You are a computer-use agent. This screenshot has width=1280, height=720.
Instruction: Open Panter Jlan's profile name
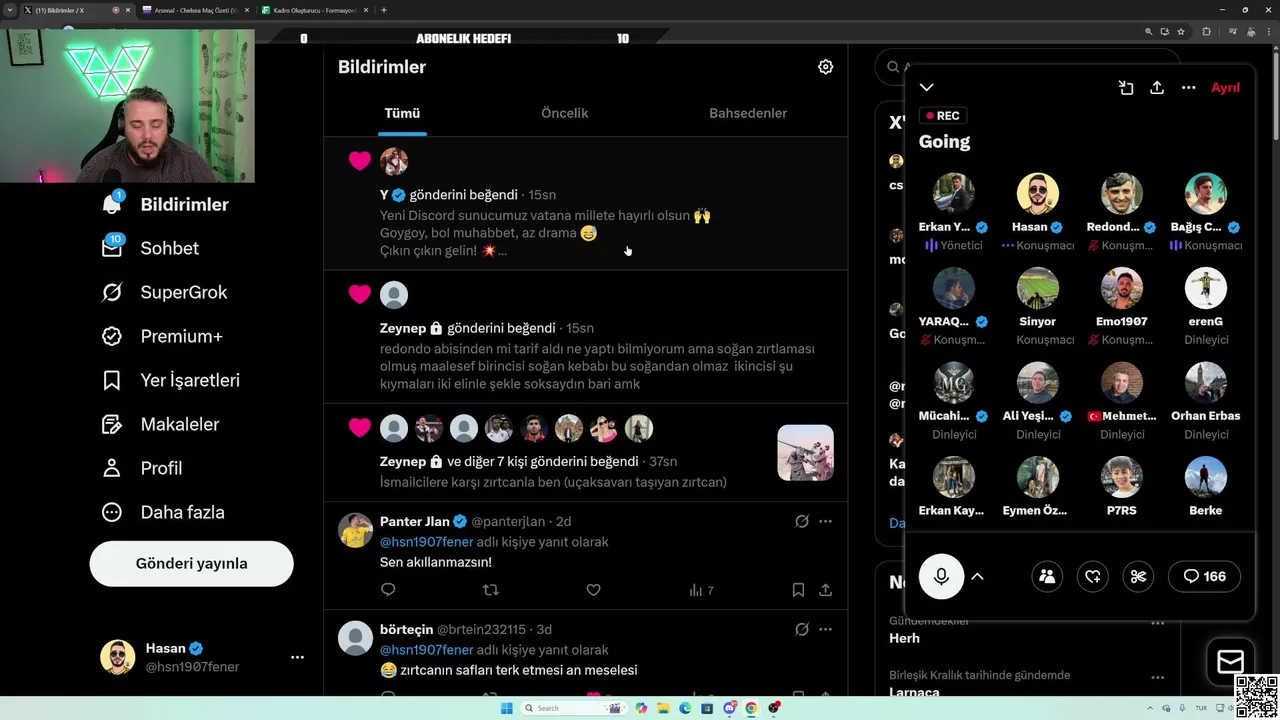pyautogui.click(x=415, y=521)
